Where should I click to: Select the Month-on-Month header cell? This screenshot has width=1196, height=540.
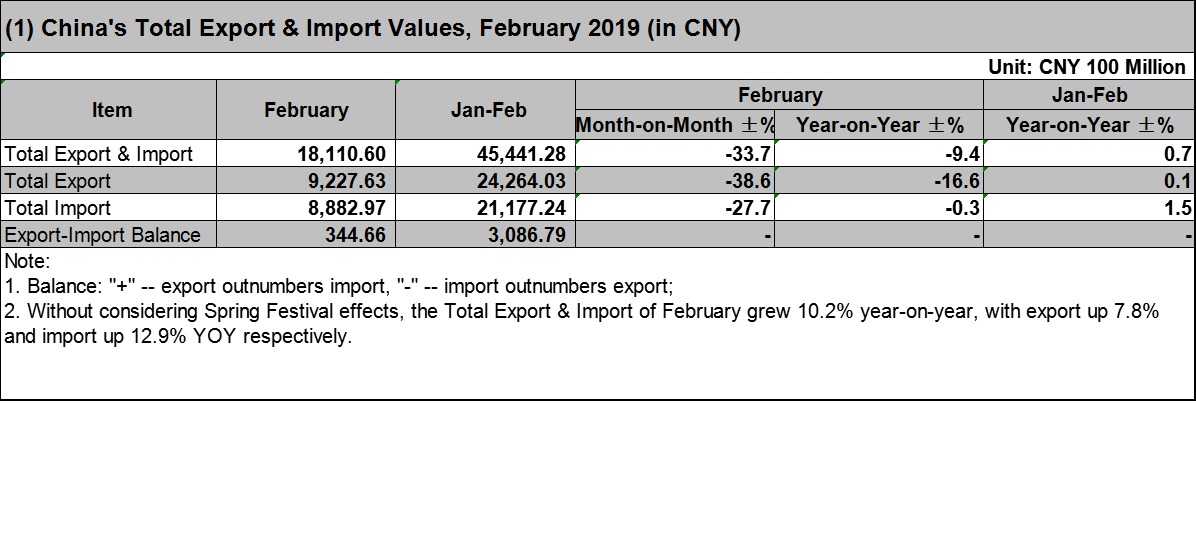coord(675,124)
